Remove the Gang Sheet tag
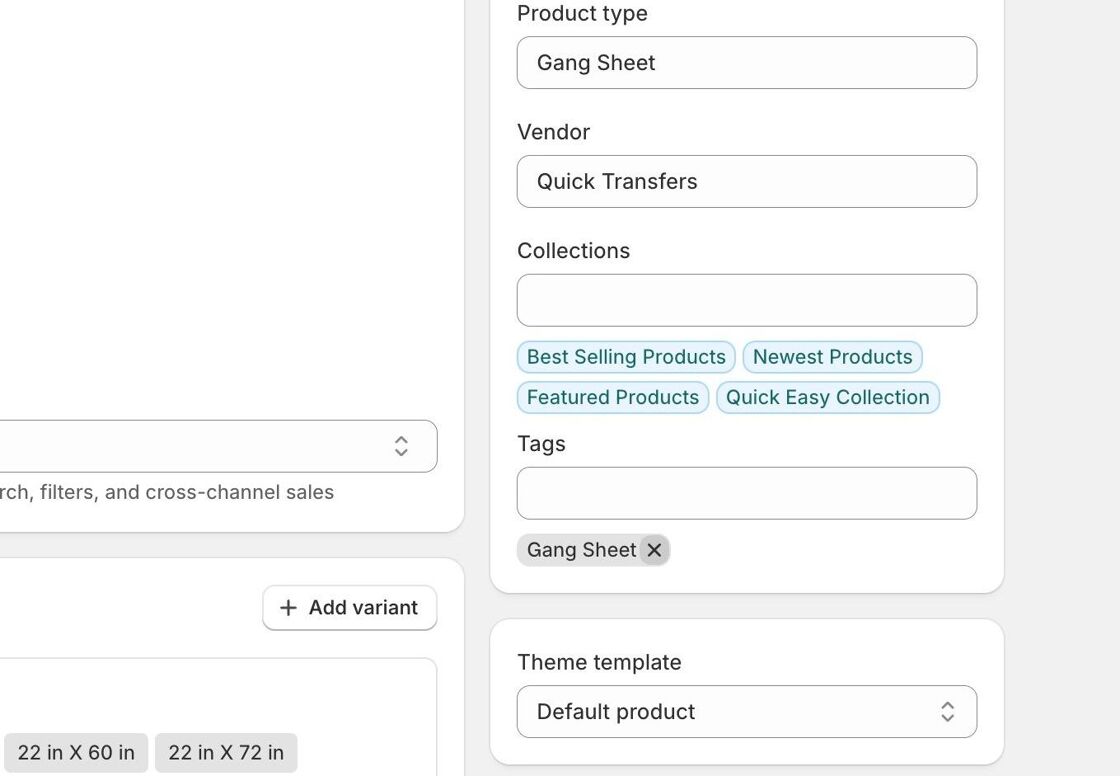The height and width of the screenshot is (776, 1120). click(654, 550)
